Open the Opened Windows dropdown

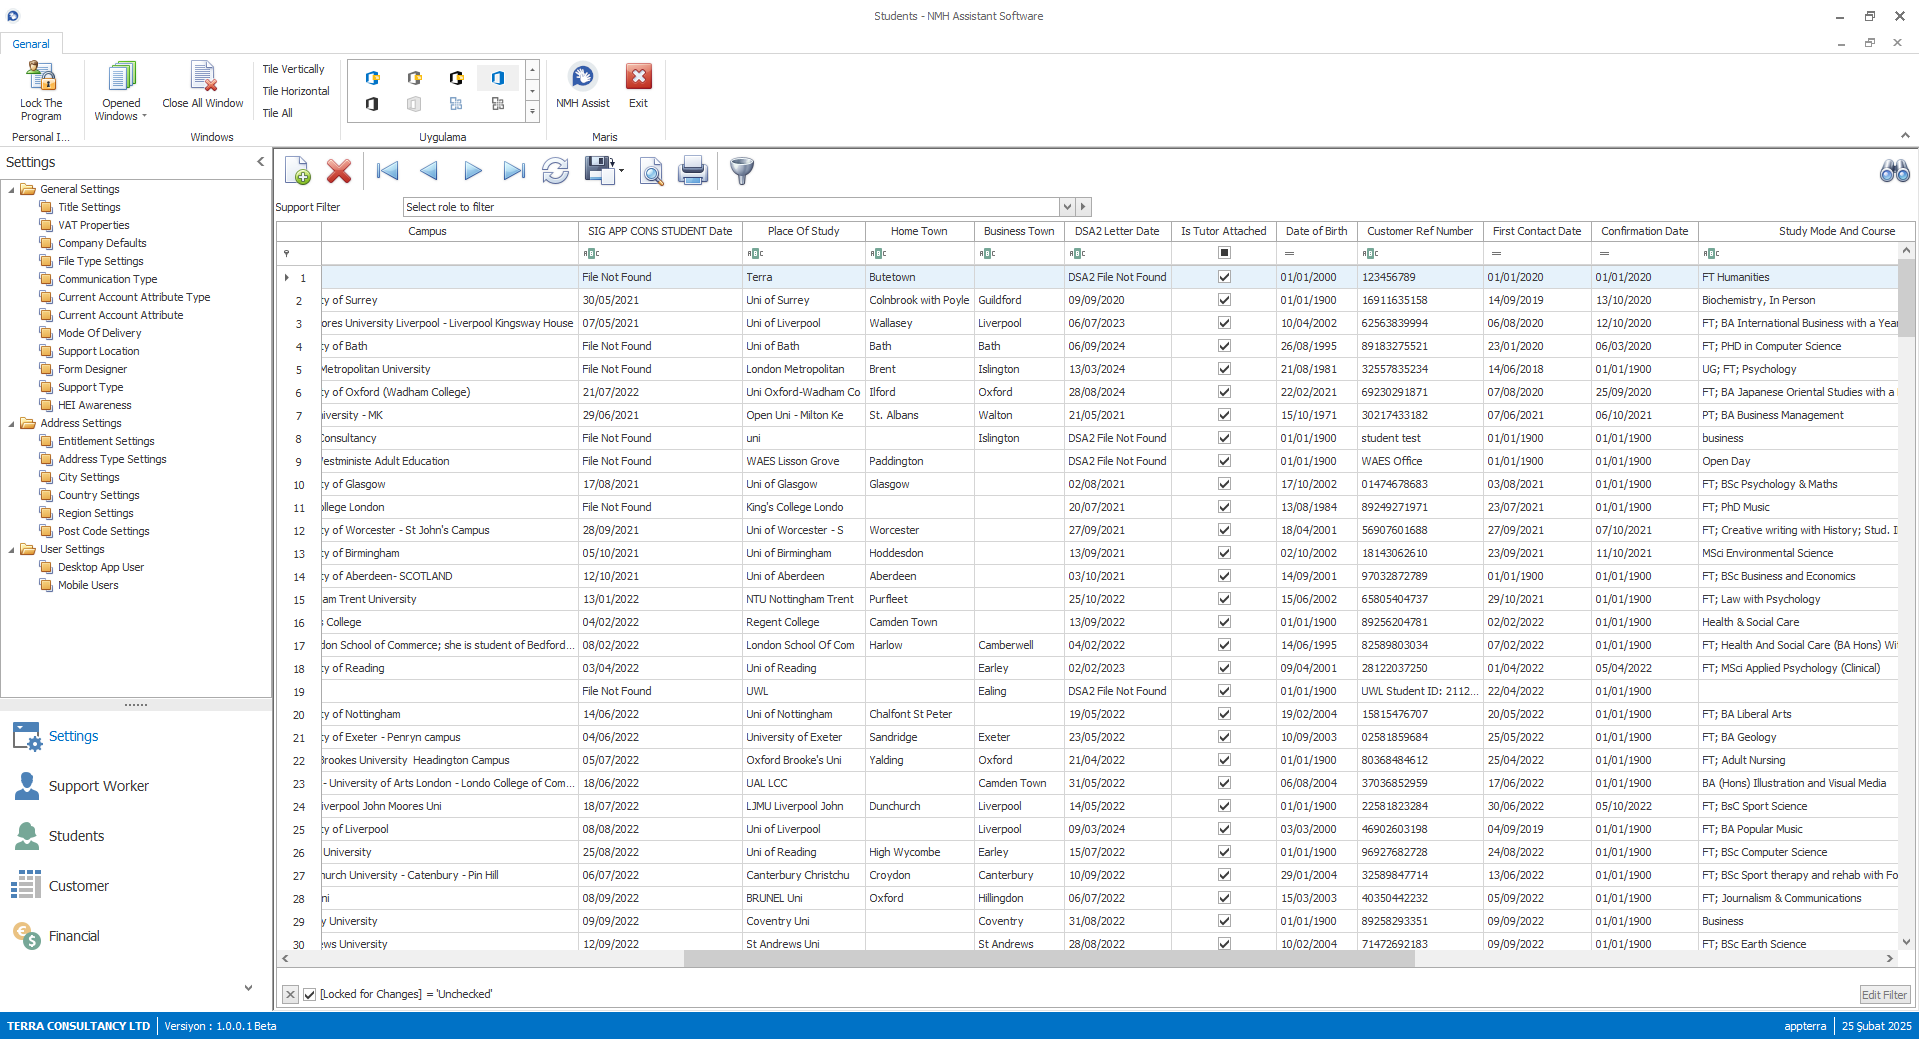[x=121, y=90]
